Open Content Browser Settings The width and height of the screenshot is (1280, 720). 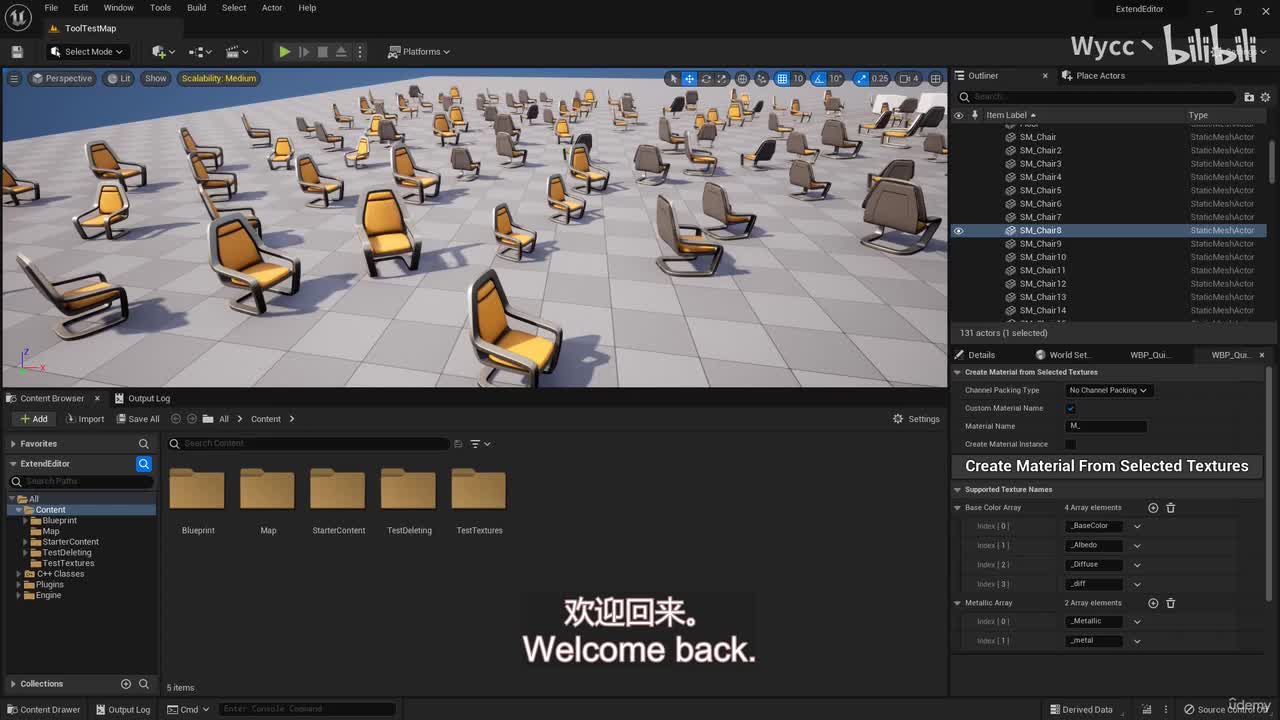[916, 419]
